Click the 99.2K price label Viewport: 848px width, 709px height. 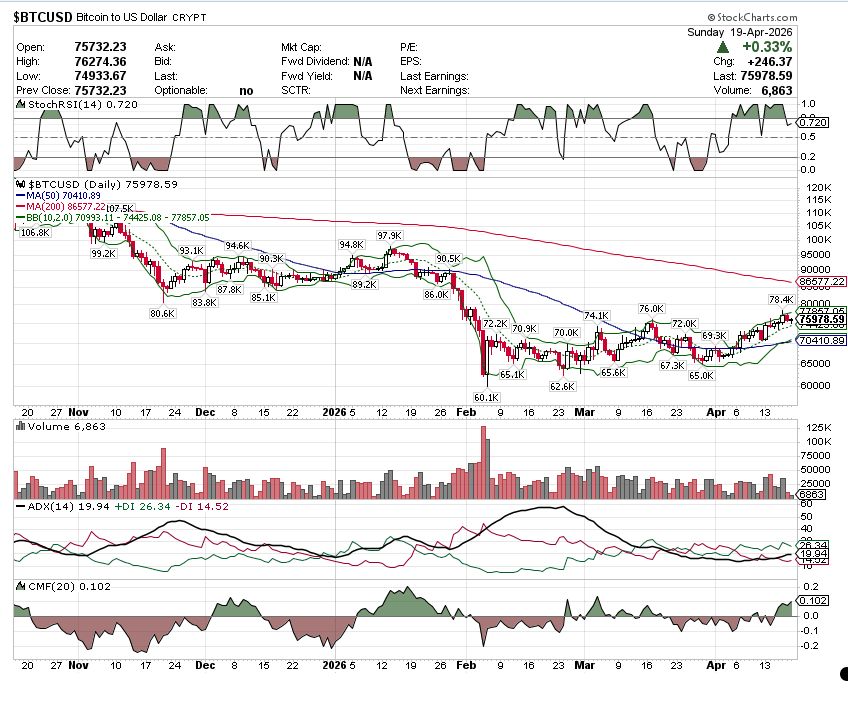pyautogui.click(x=103, y=253)
